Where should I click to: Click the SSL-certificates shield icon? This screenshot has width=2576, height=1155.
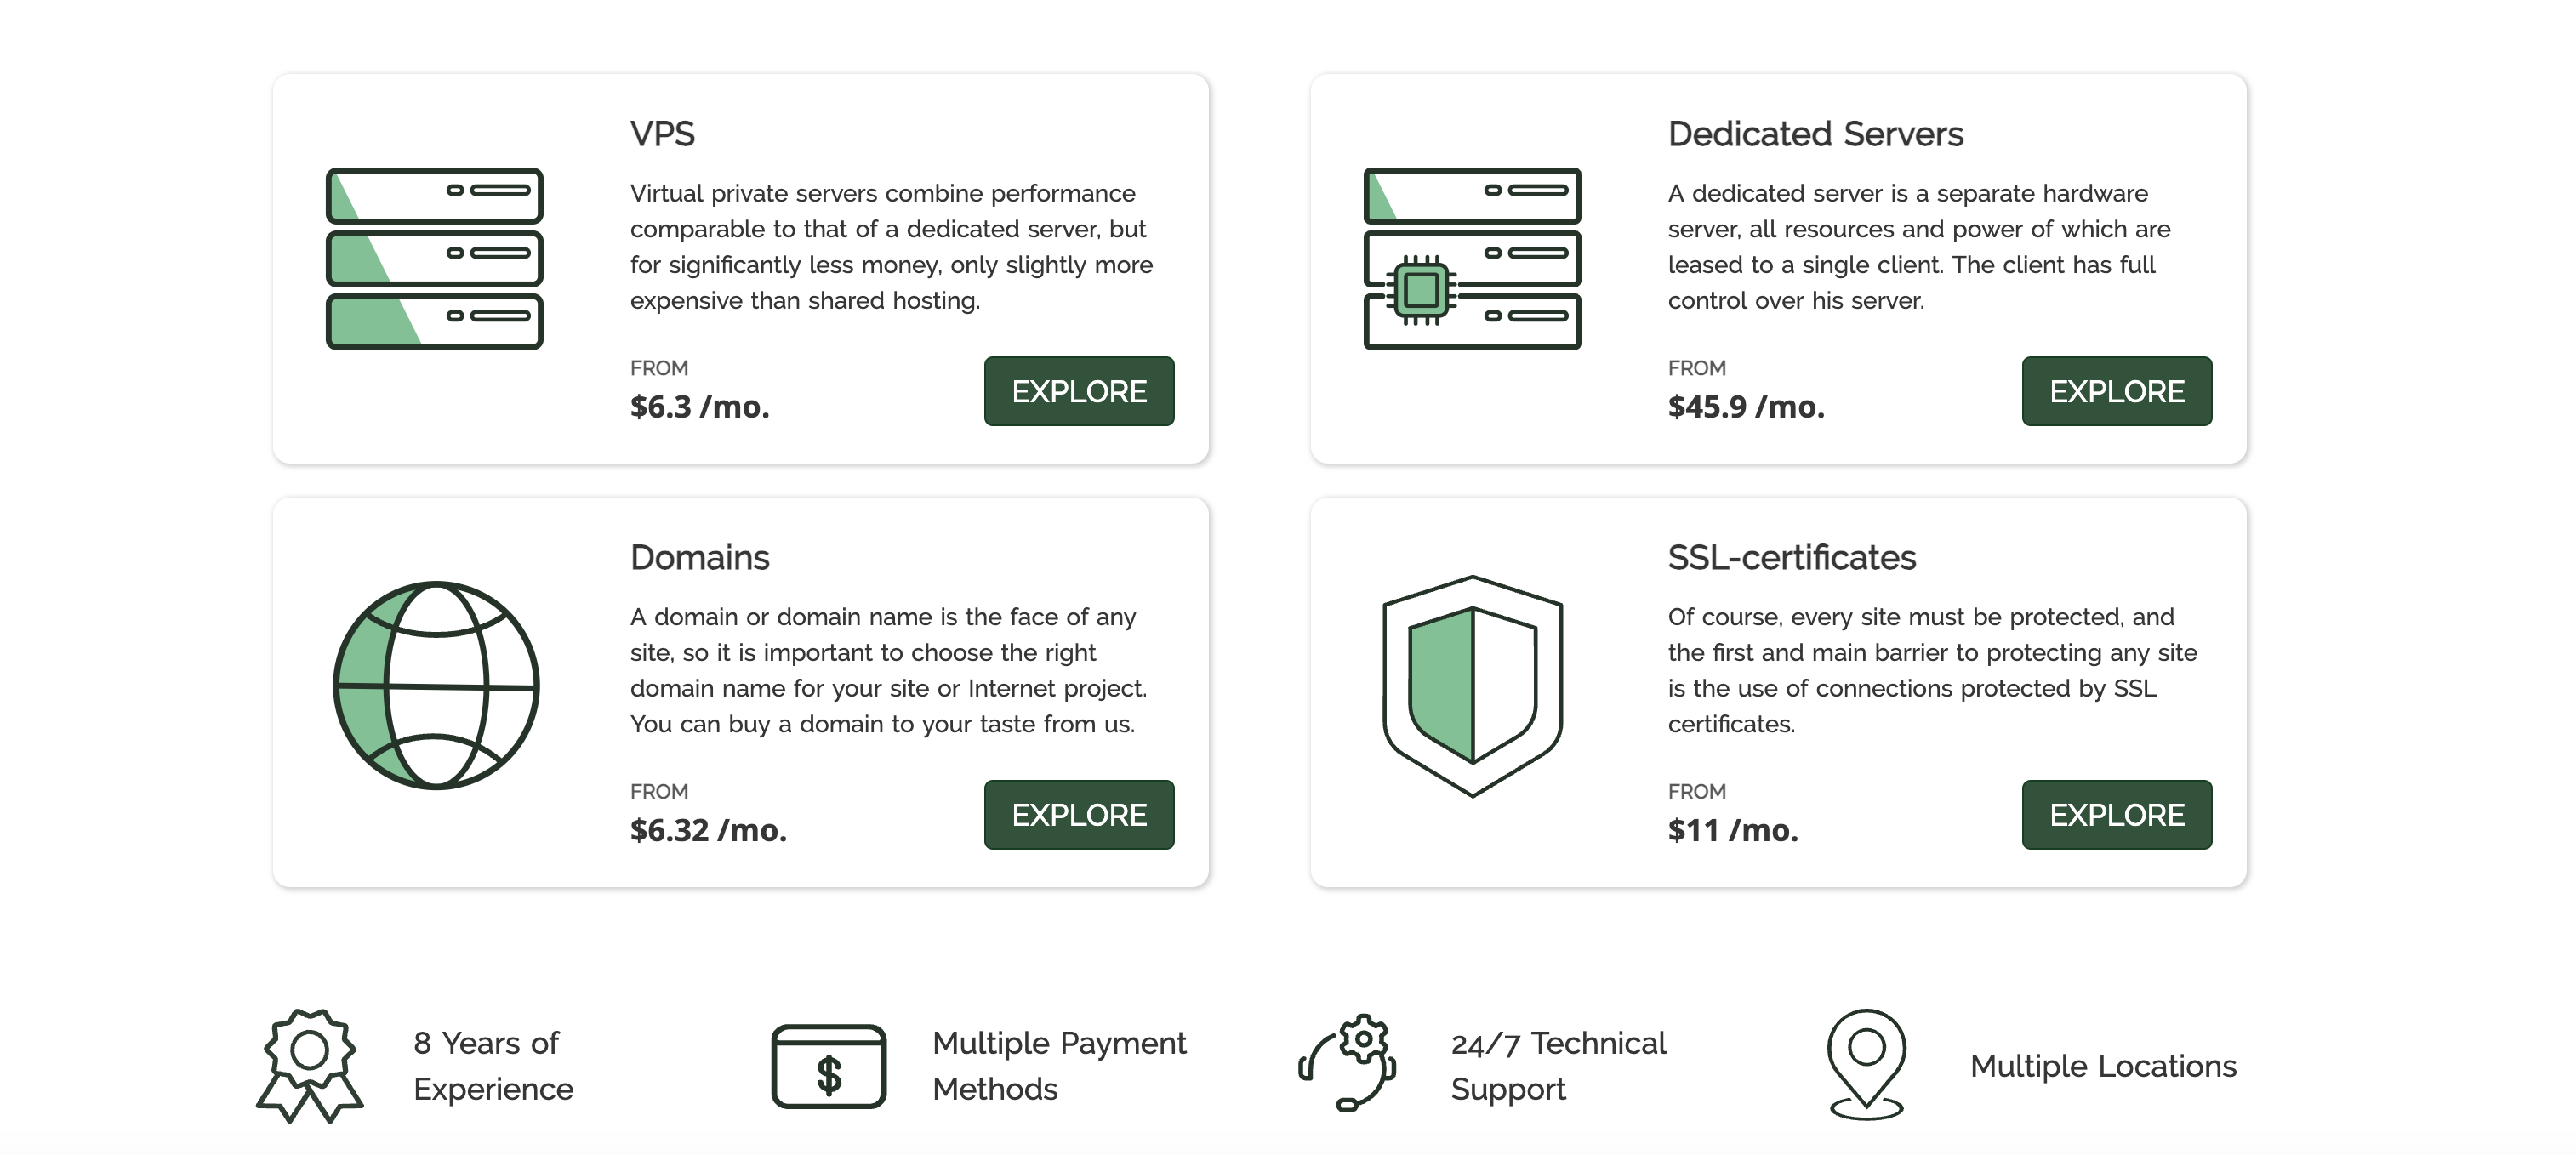(1472, 686)
